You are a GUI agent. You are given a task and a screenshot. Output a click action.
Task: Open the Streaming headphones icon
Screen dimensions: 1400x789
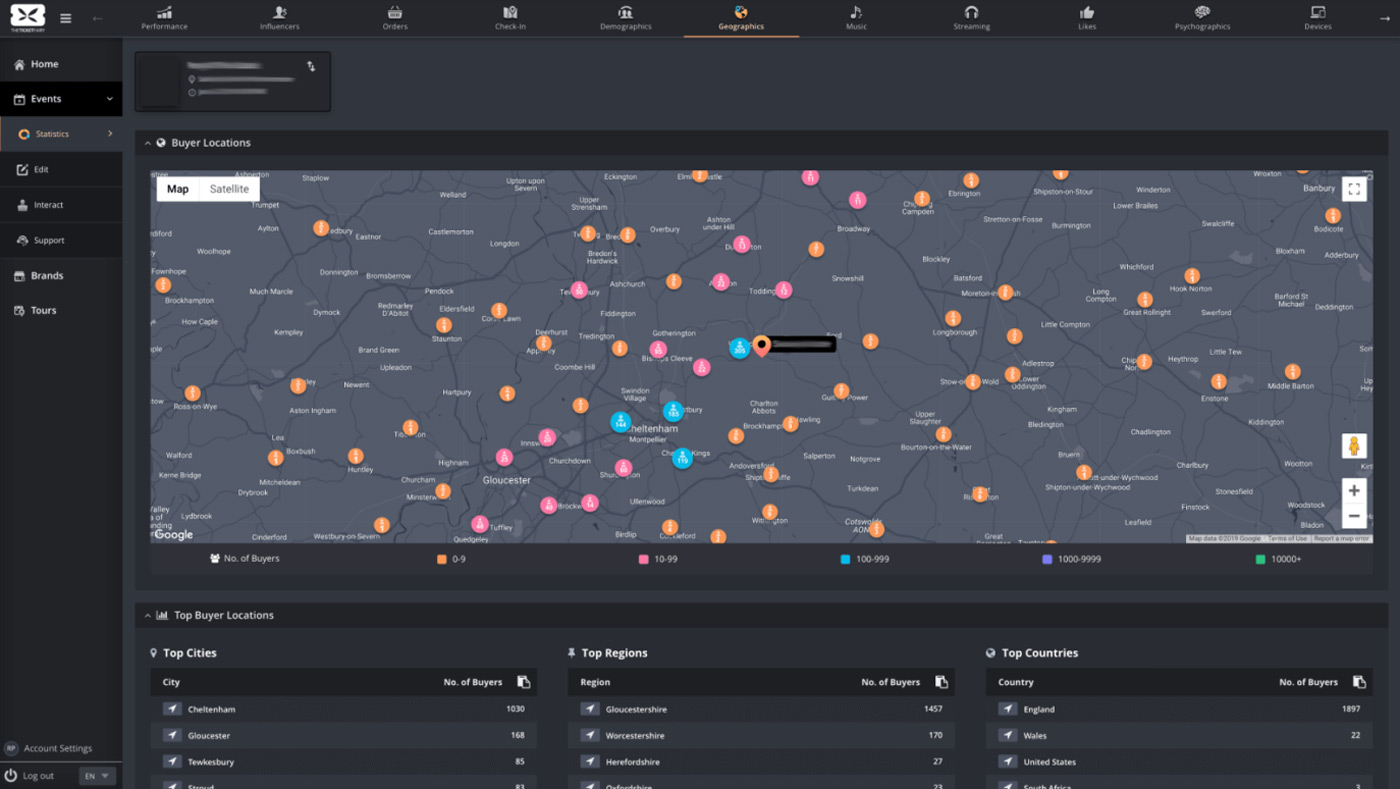[x=971, y=12]
